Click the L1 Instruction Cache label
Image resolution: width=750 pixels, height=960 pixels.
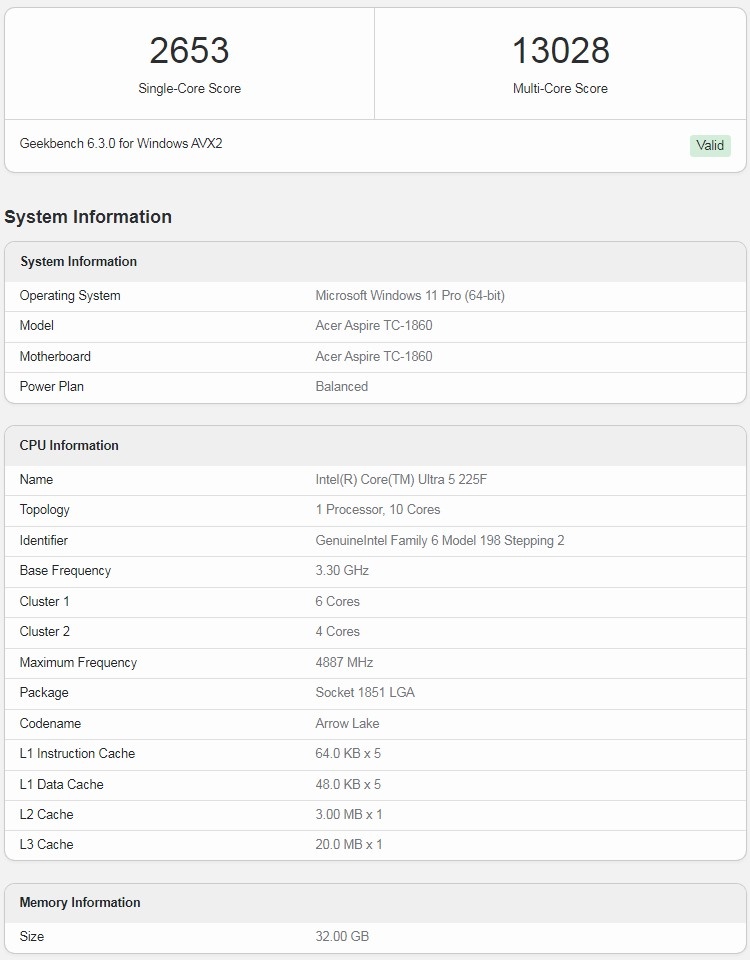tap(77, 753)
